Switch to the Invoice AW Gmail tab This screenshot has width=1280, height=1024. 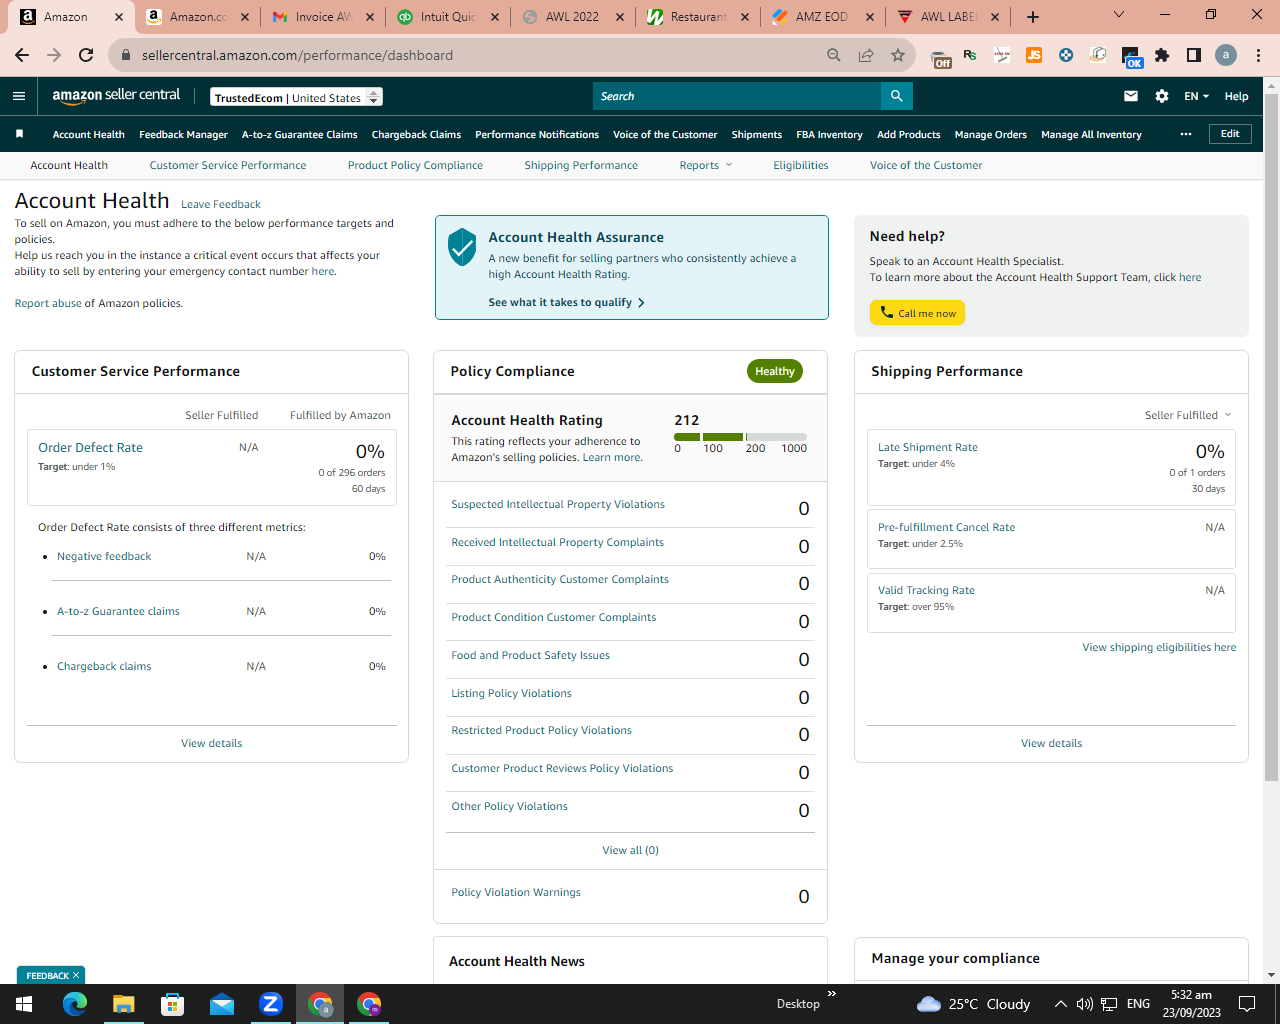pyautogui.click(x=322, y=17)
